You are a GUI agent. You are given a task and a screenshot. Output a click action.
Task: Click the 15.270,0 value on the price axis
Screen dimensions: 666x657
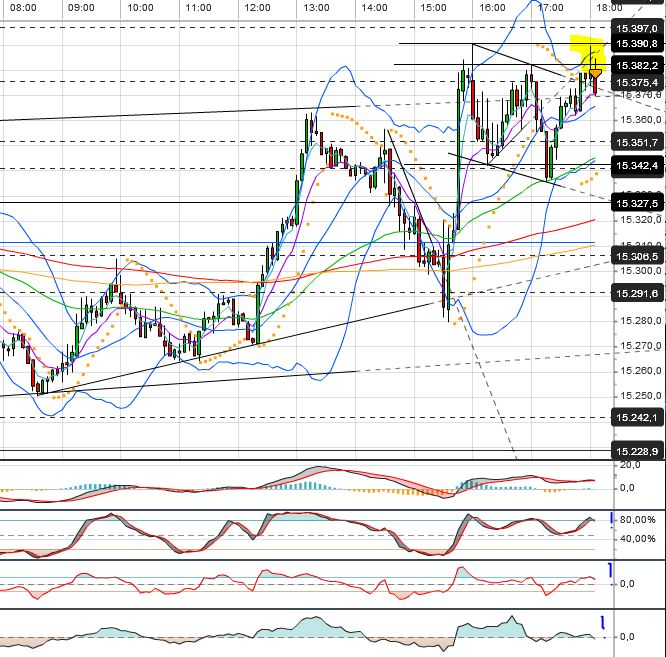[x=641, y=346]
